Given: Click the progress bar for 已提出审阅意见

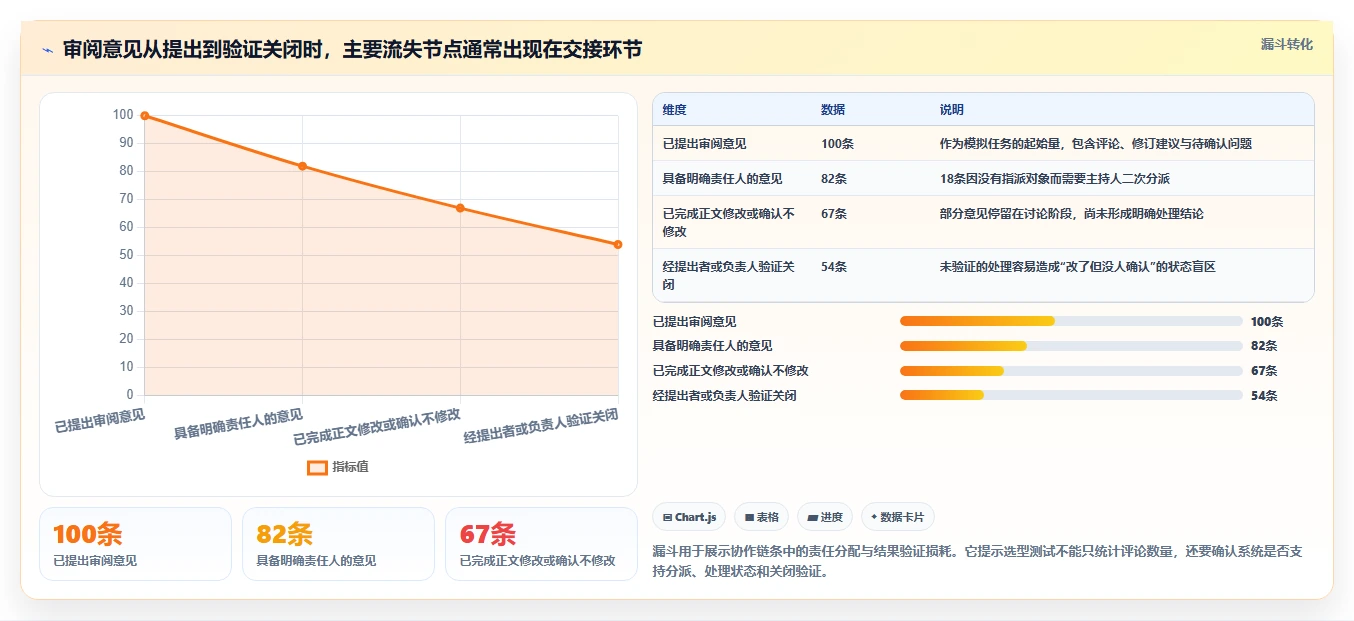Looking at the screenshot, I should point(1071,321).
